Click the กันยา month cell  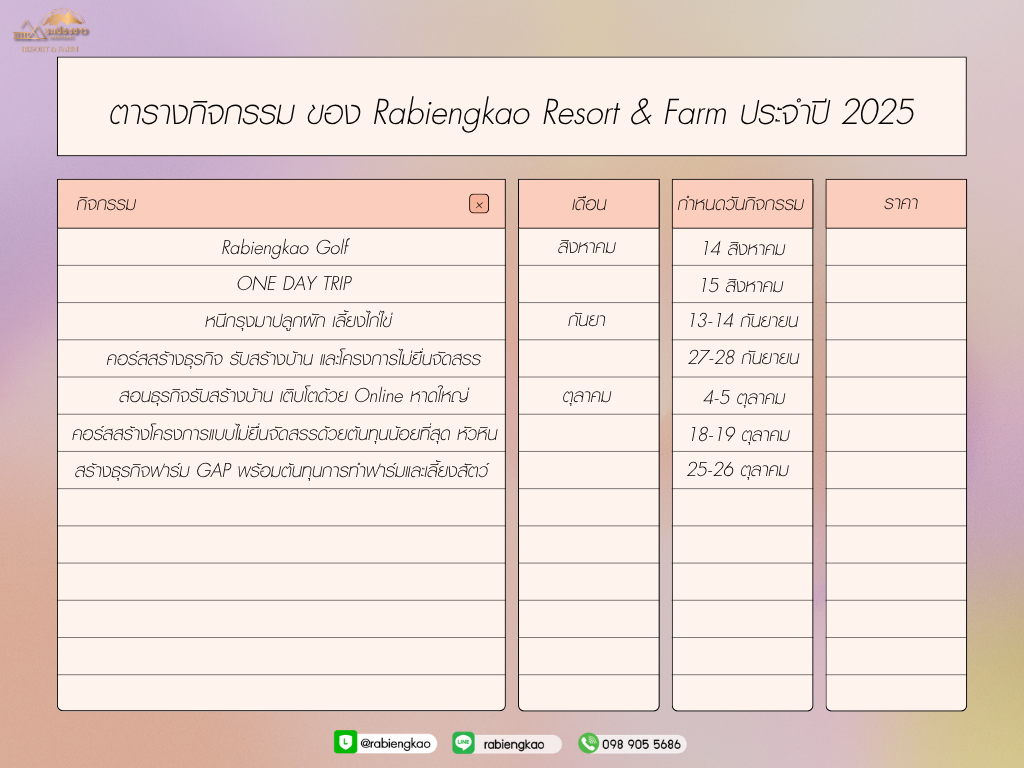(x=588, y=321)
